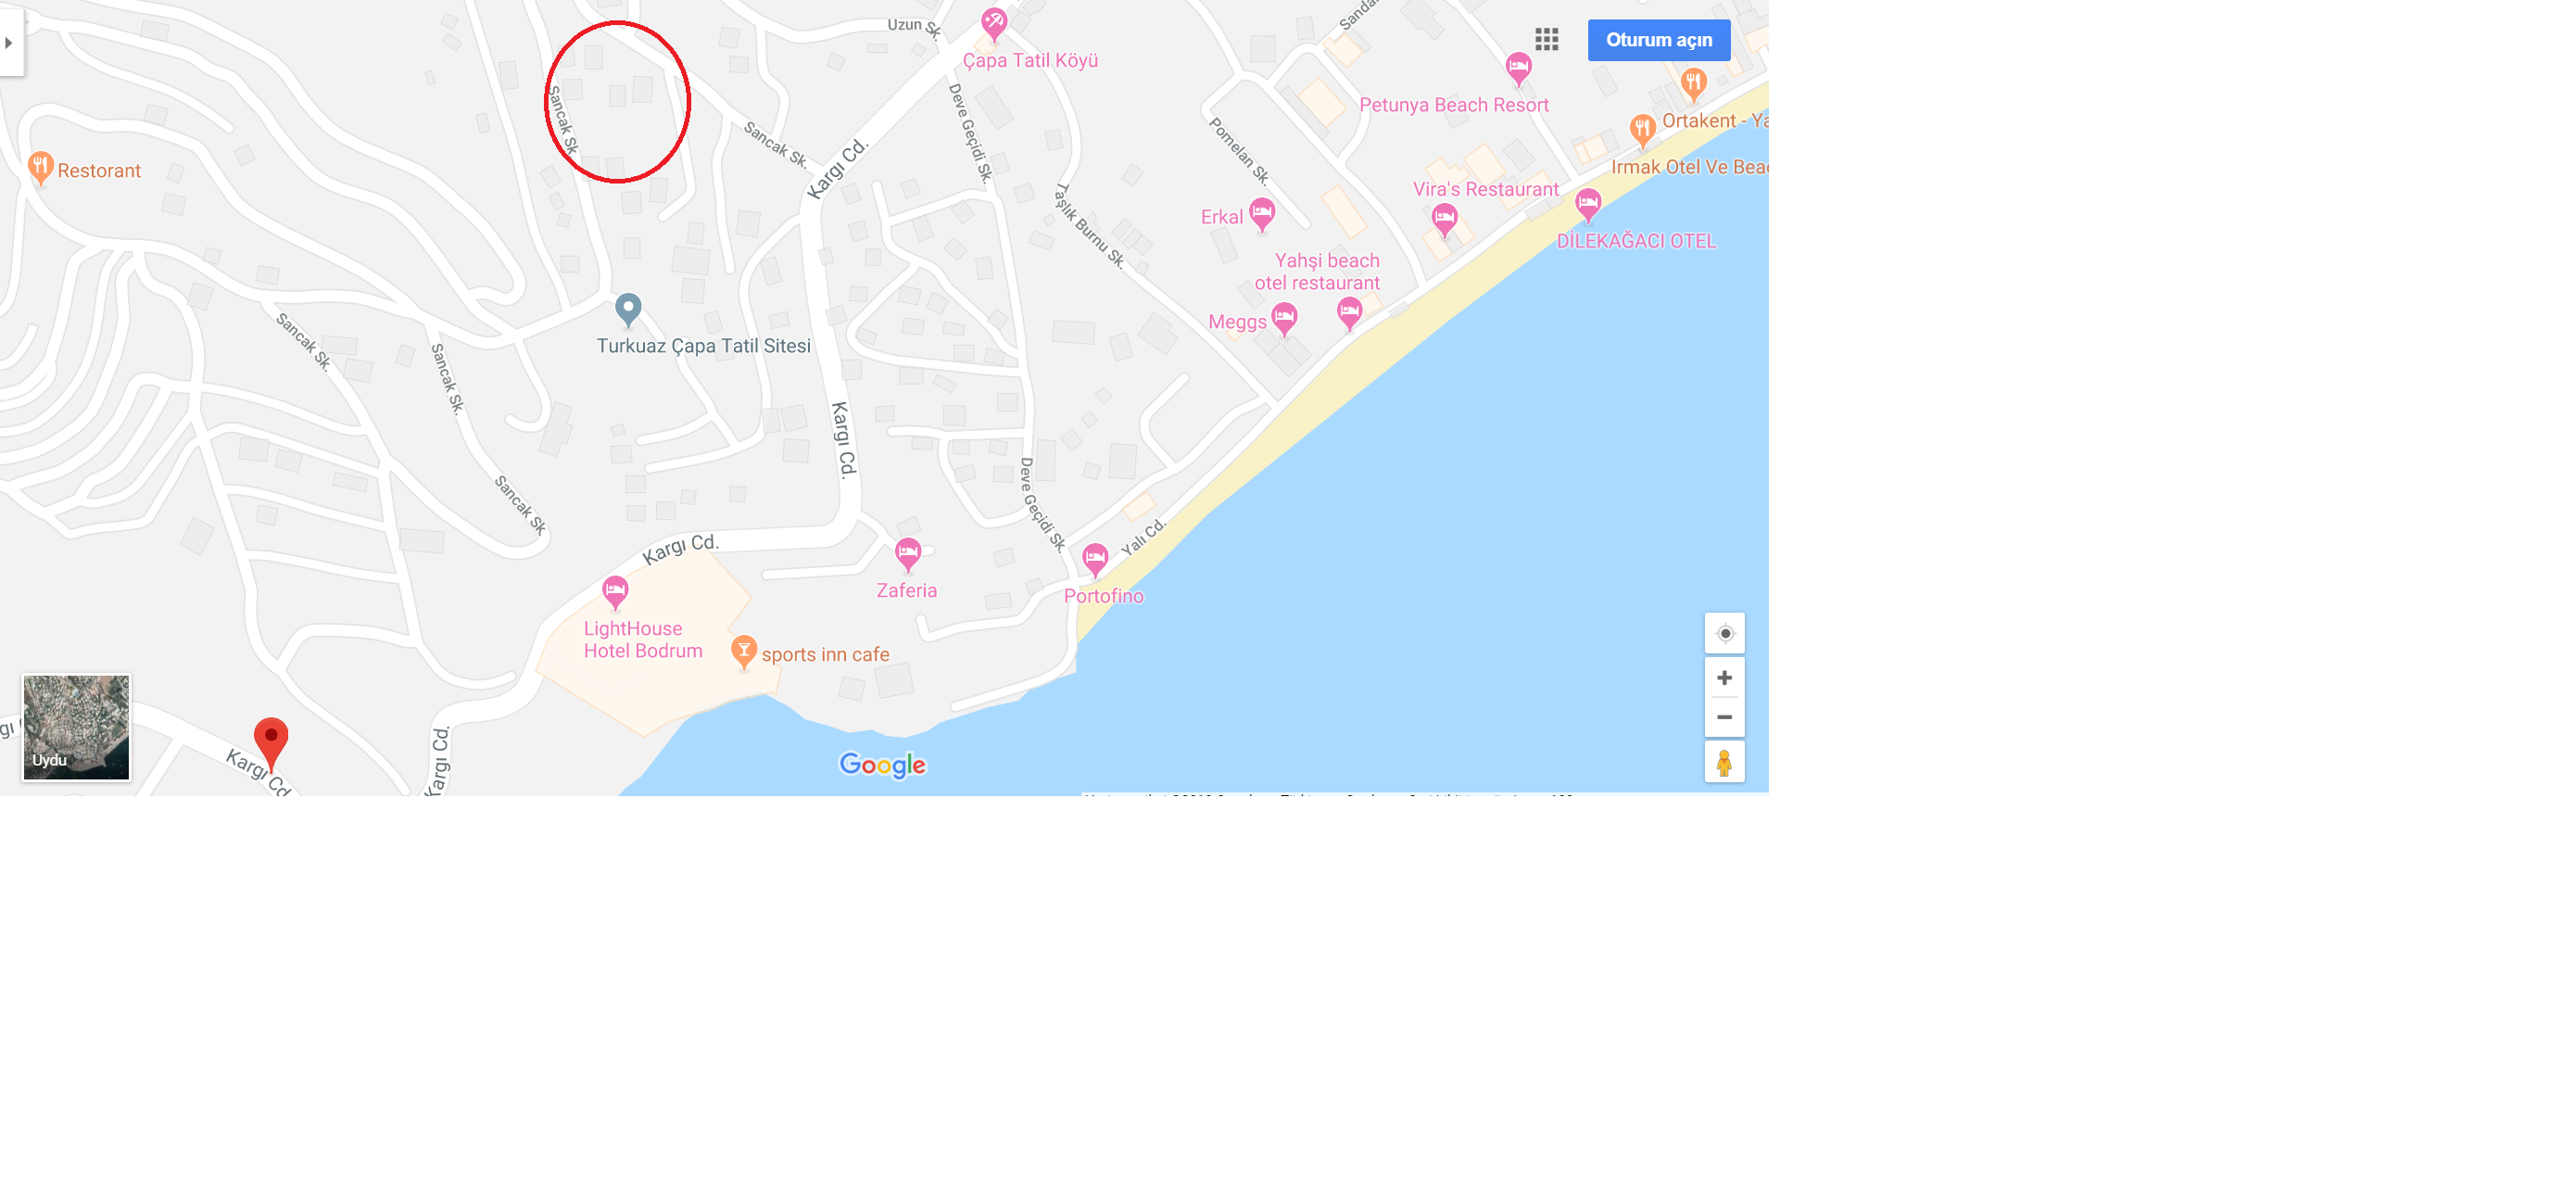The height and width of the screenshot is (1203, 2576).
Task: Click the Google logo on map
Action: (882, 765)
